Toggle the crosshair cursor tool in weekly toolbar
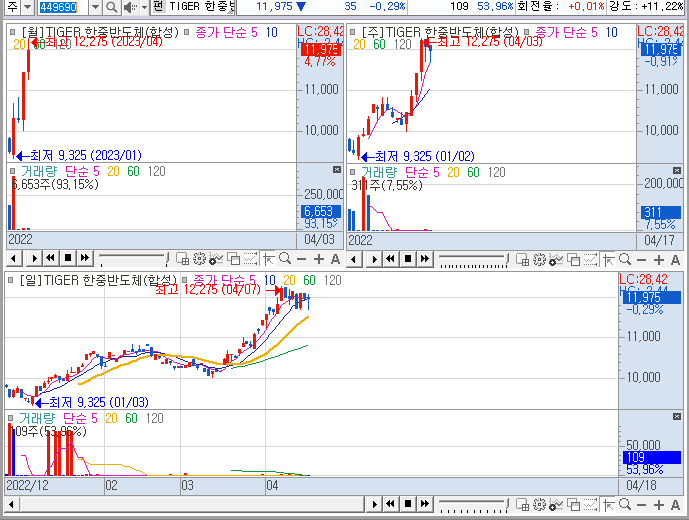 tap(609, 260)
